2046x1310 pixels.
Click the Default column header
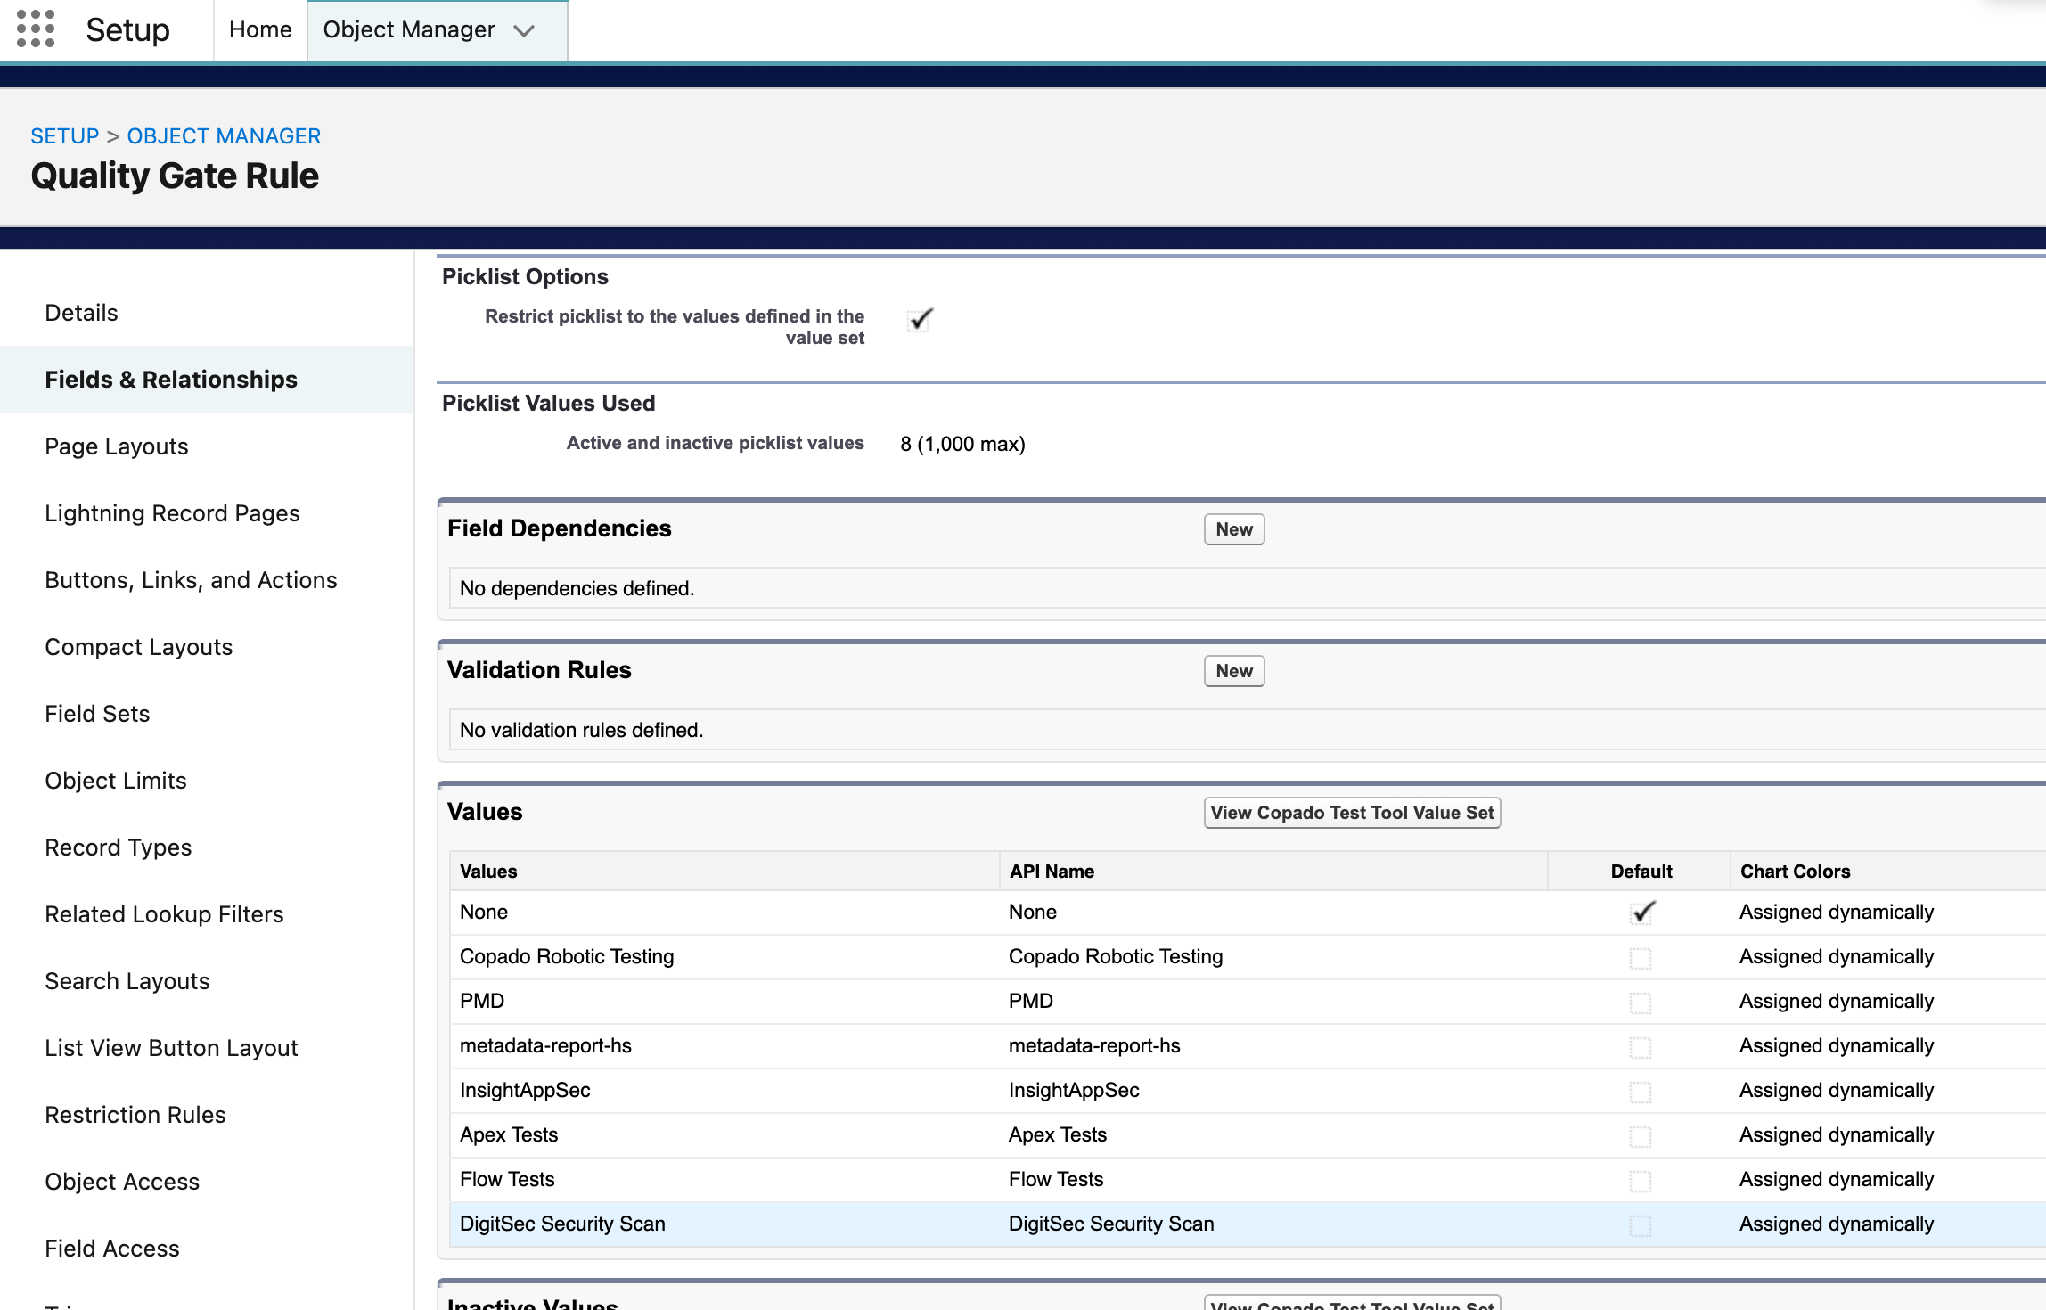[x=1641, y=871]
